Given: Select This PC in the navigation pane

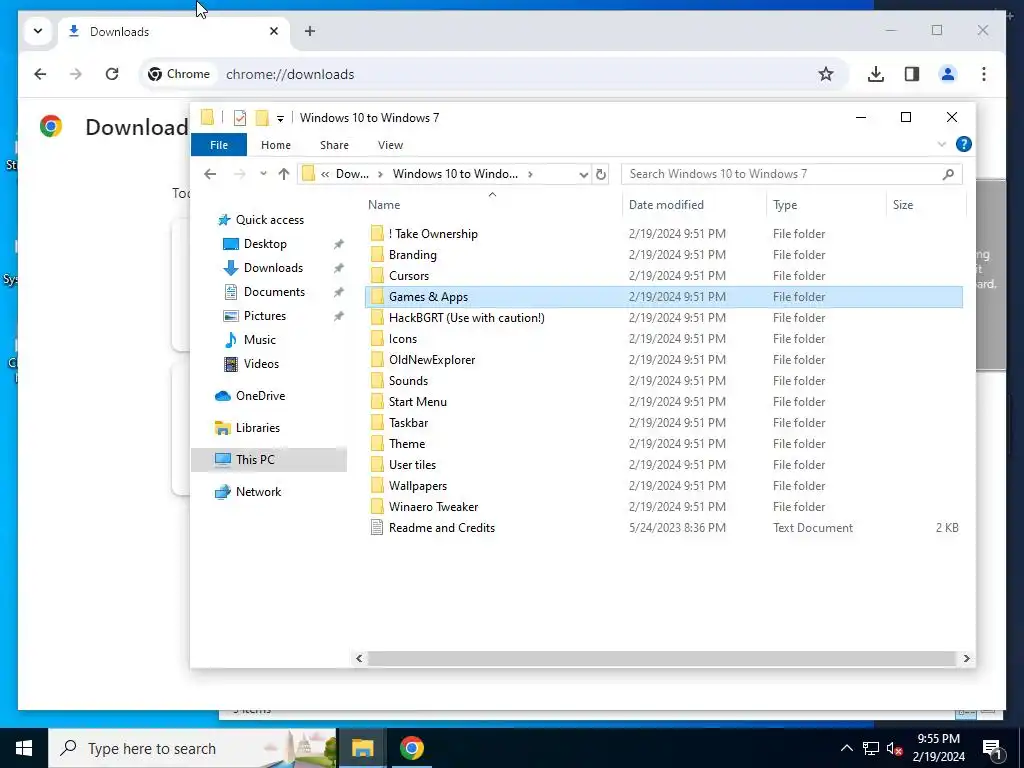Looking at the screenshot, I should 269,460.
